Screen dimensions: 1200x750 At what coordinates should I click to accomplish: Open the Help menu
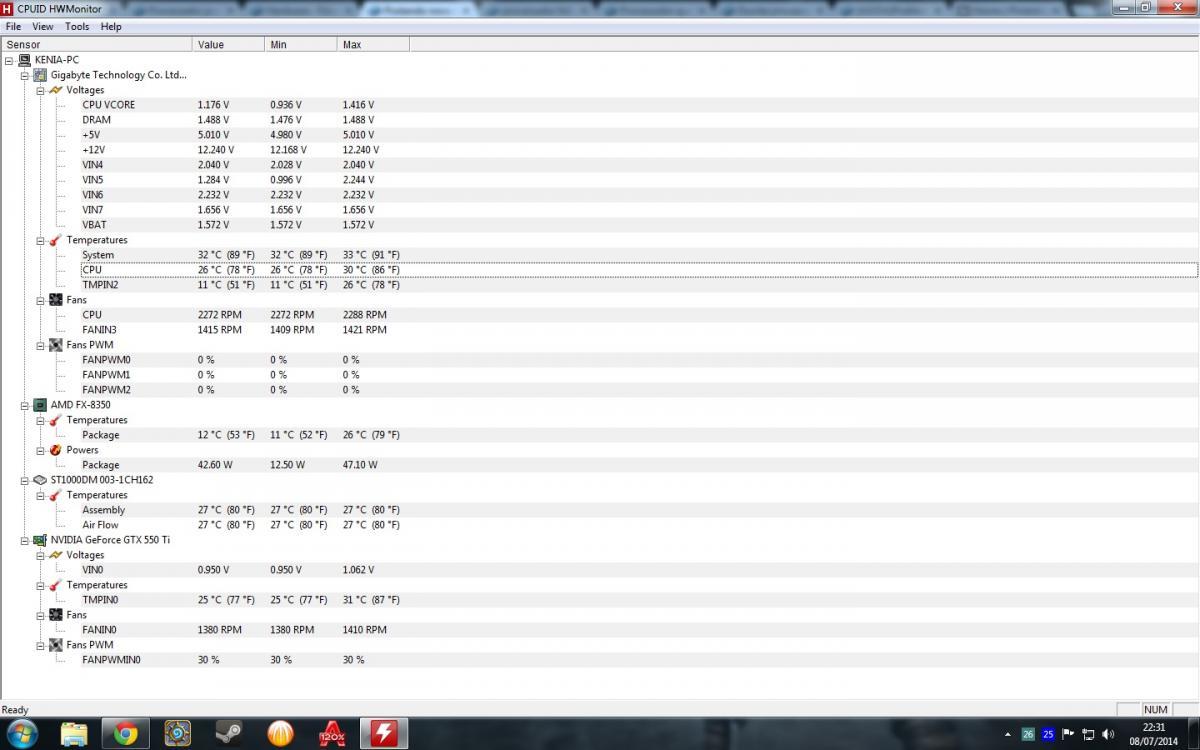coord(111,27)
